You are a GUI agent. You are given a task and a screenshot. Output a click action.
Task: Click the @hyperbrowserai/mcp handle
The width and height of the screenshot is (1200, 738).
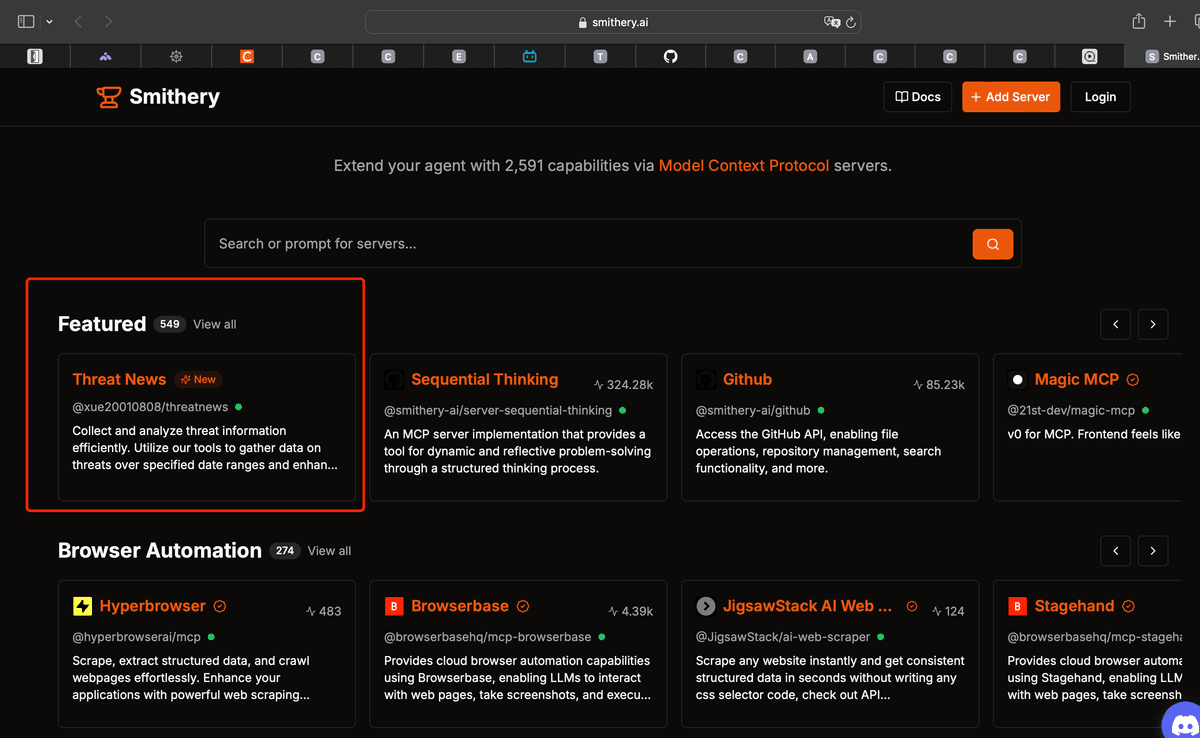(136, 637)
